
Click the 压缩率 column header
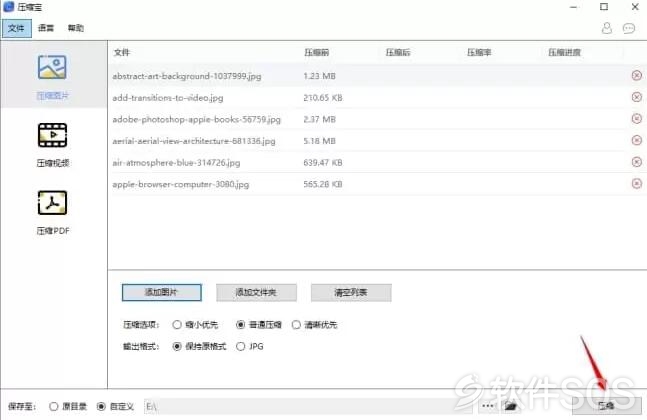[x=479, y=52]
